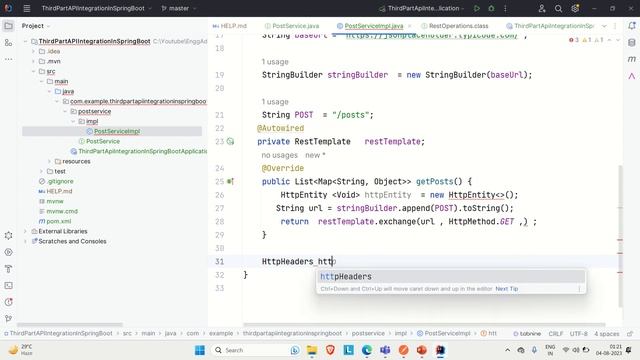Click the Windows Start button
Image resolution: width=640 pixels, height=360 pixels.
200,350
